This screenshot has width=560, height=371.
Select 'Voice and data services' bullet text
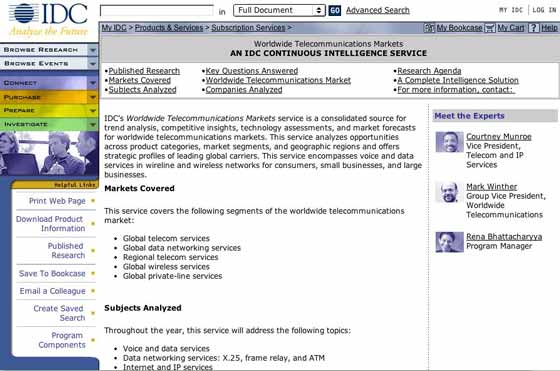click(166, 349)
